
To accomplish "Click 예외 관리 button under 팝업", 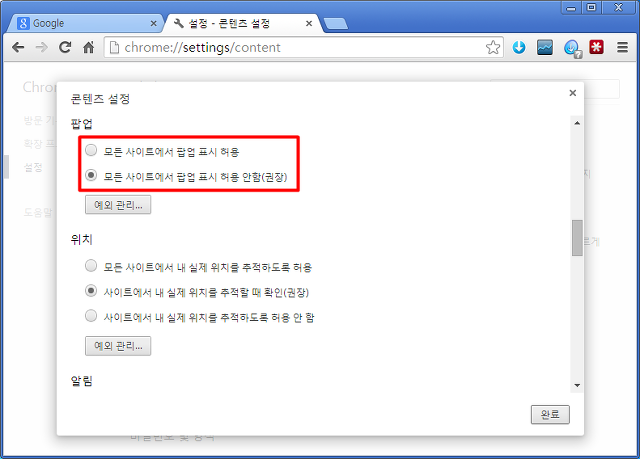I will (118, 204).
